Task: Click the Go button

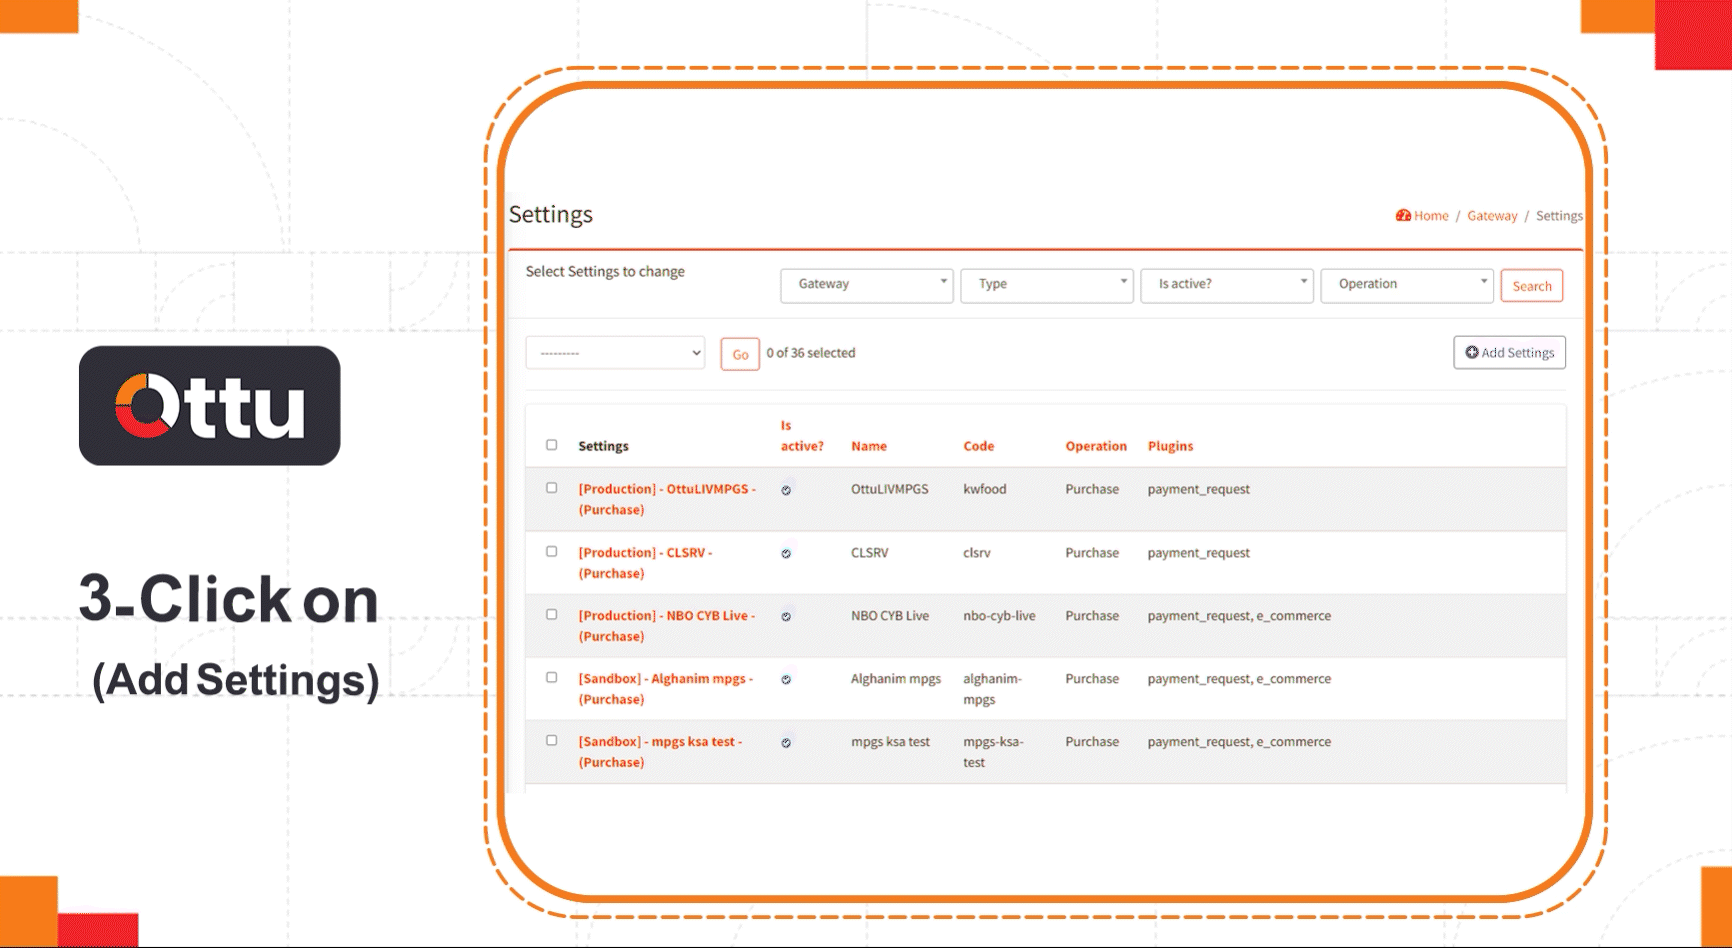Action: pyautogui.click(x=740, y=354)
